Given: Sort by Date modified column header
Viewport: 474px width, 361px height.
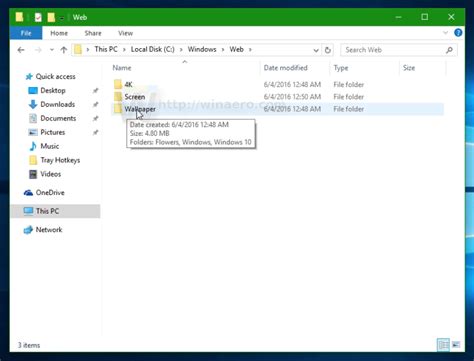Looking at the screenshot, I should point(285,68).
